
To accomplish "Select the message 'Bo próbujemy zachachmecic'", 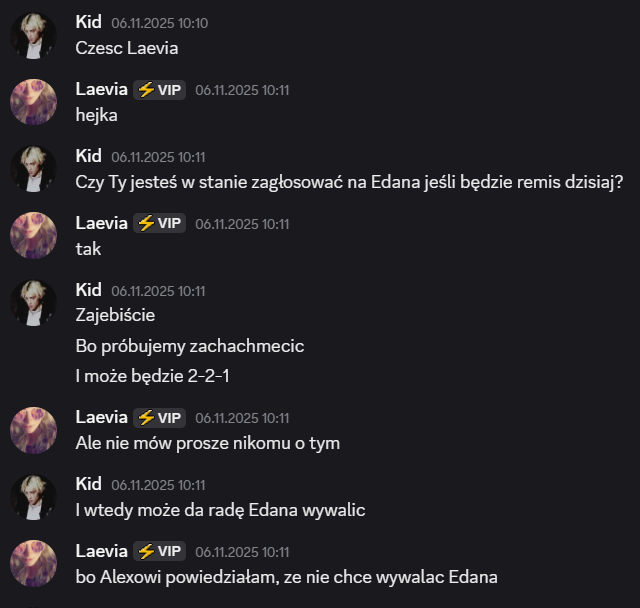I will tap(190, 346).
